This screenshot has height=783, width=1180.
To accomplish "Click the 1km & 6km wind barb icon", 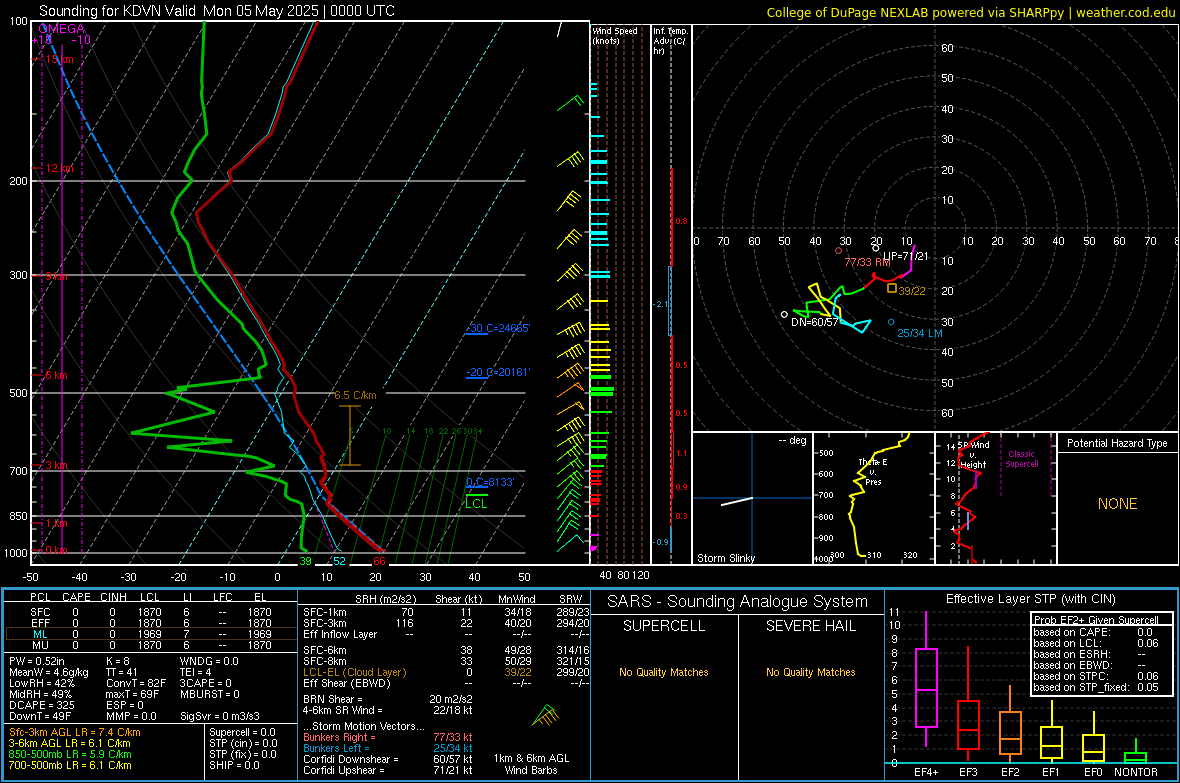I will pyautogui.click(x=546, y=715).
